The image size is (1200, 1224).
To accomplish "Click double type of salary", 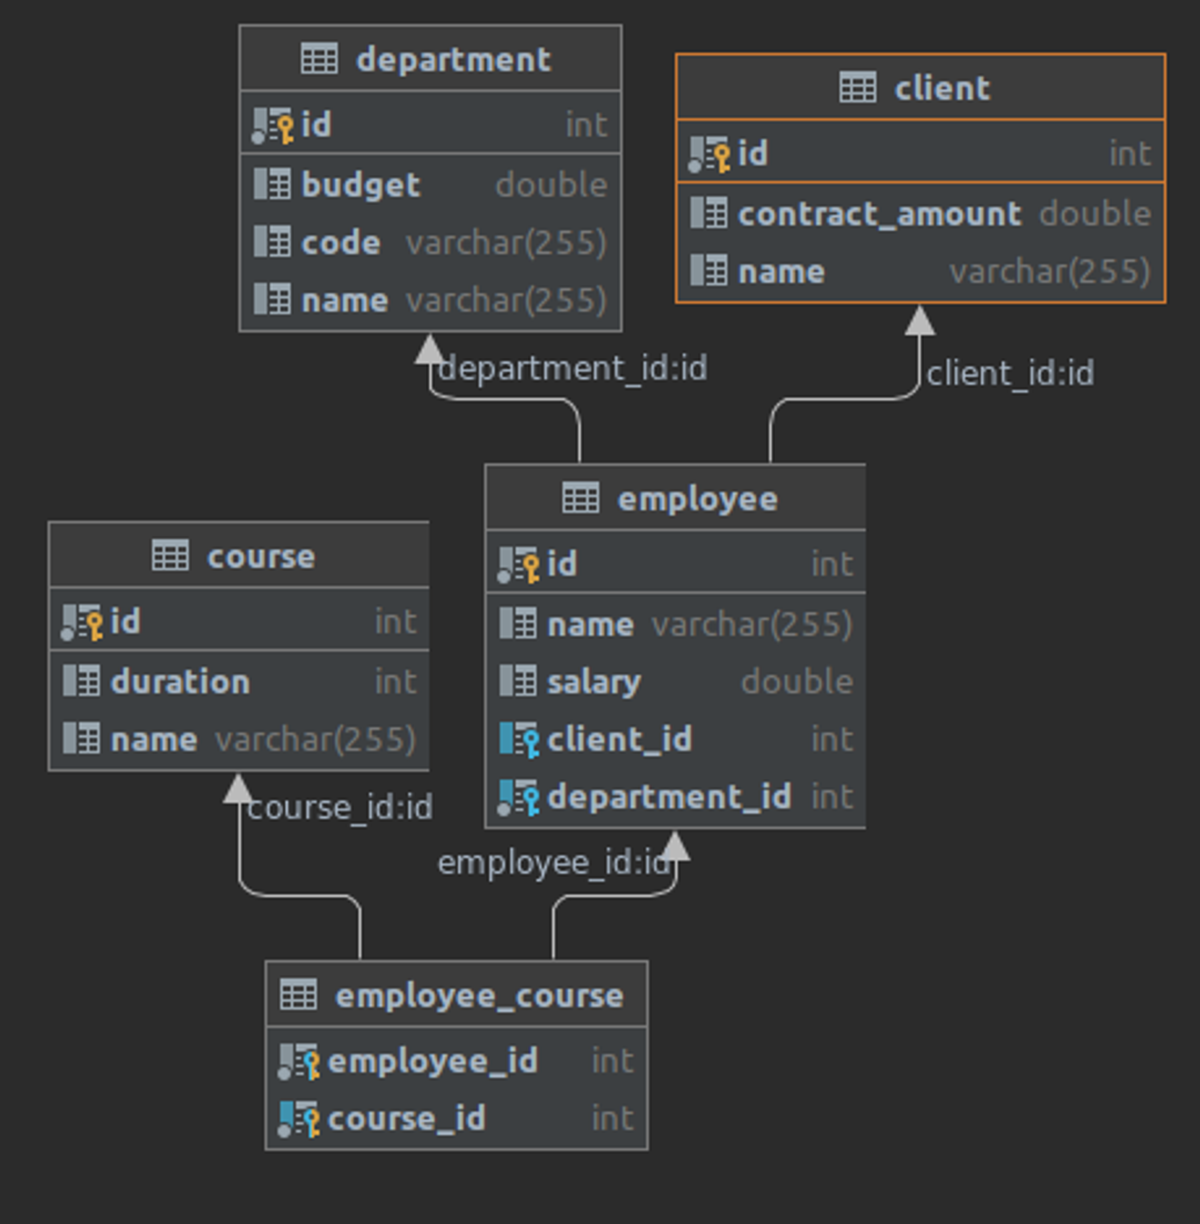I will (798, 682).
